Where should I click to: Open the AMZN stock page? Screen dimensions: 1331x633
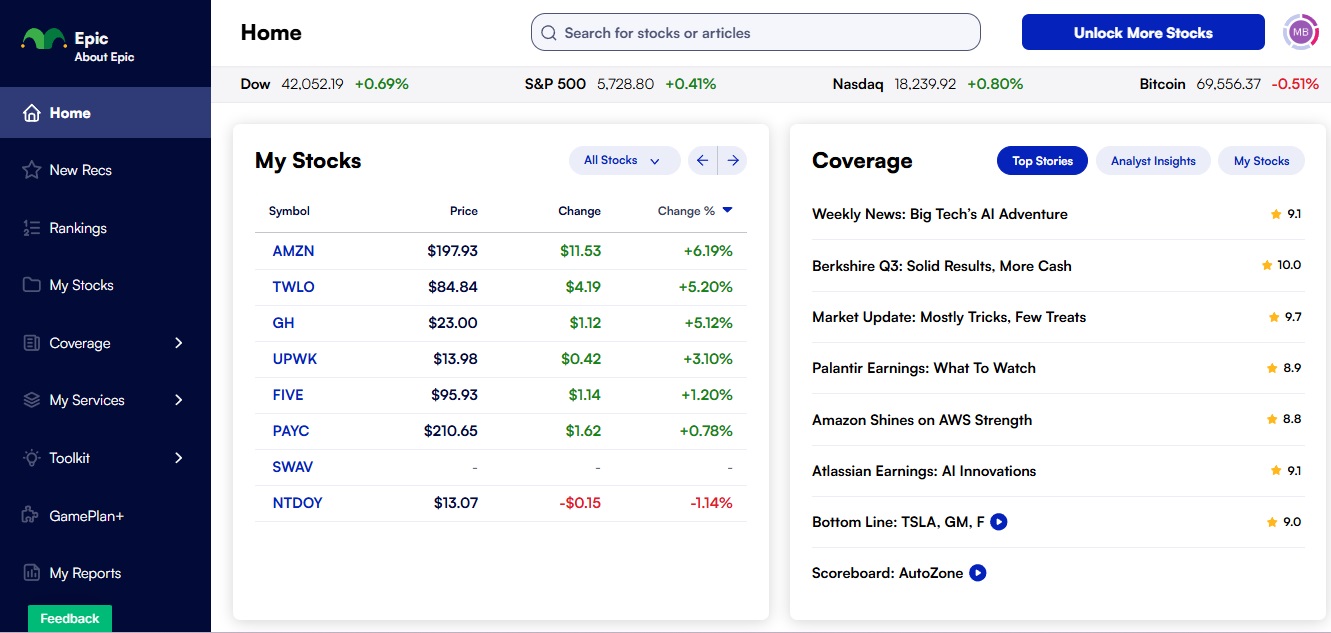point(293,250)
